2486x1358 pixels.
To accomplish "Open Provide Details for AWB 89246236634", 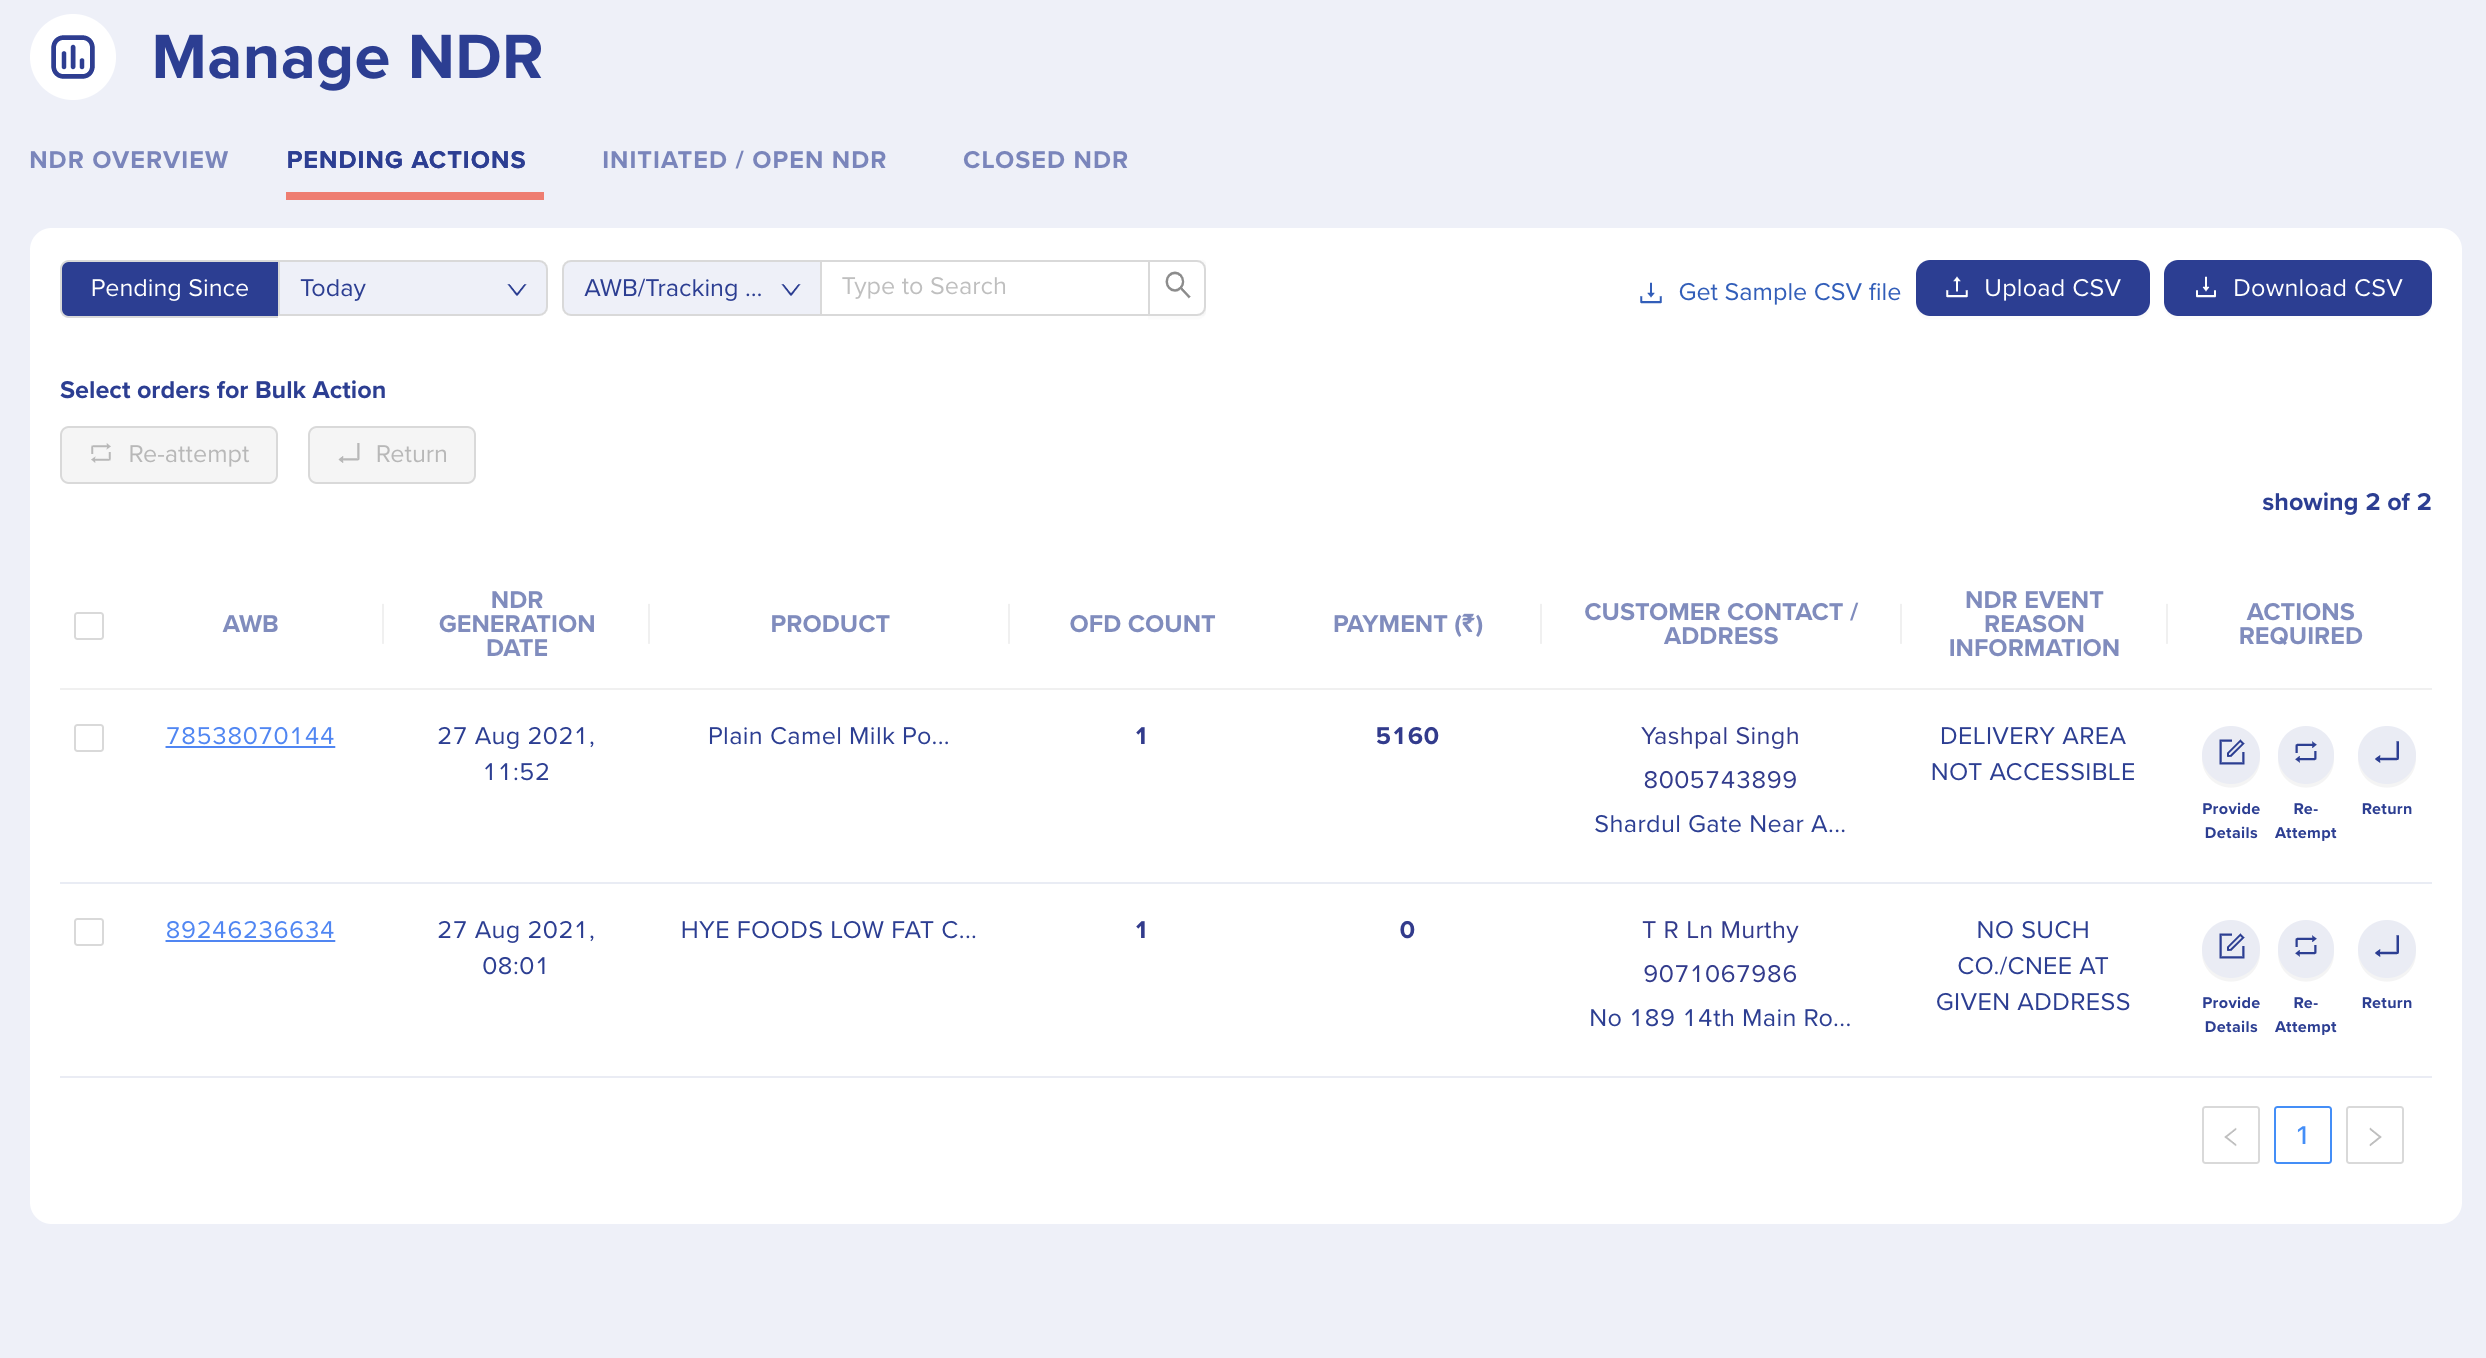I will click(x=2230, y=949).
